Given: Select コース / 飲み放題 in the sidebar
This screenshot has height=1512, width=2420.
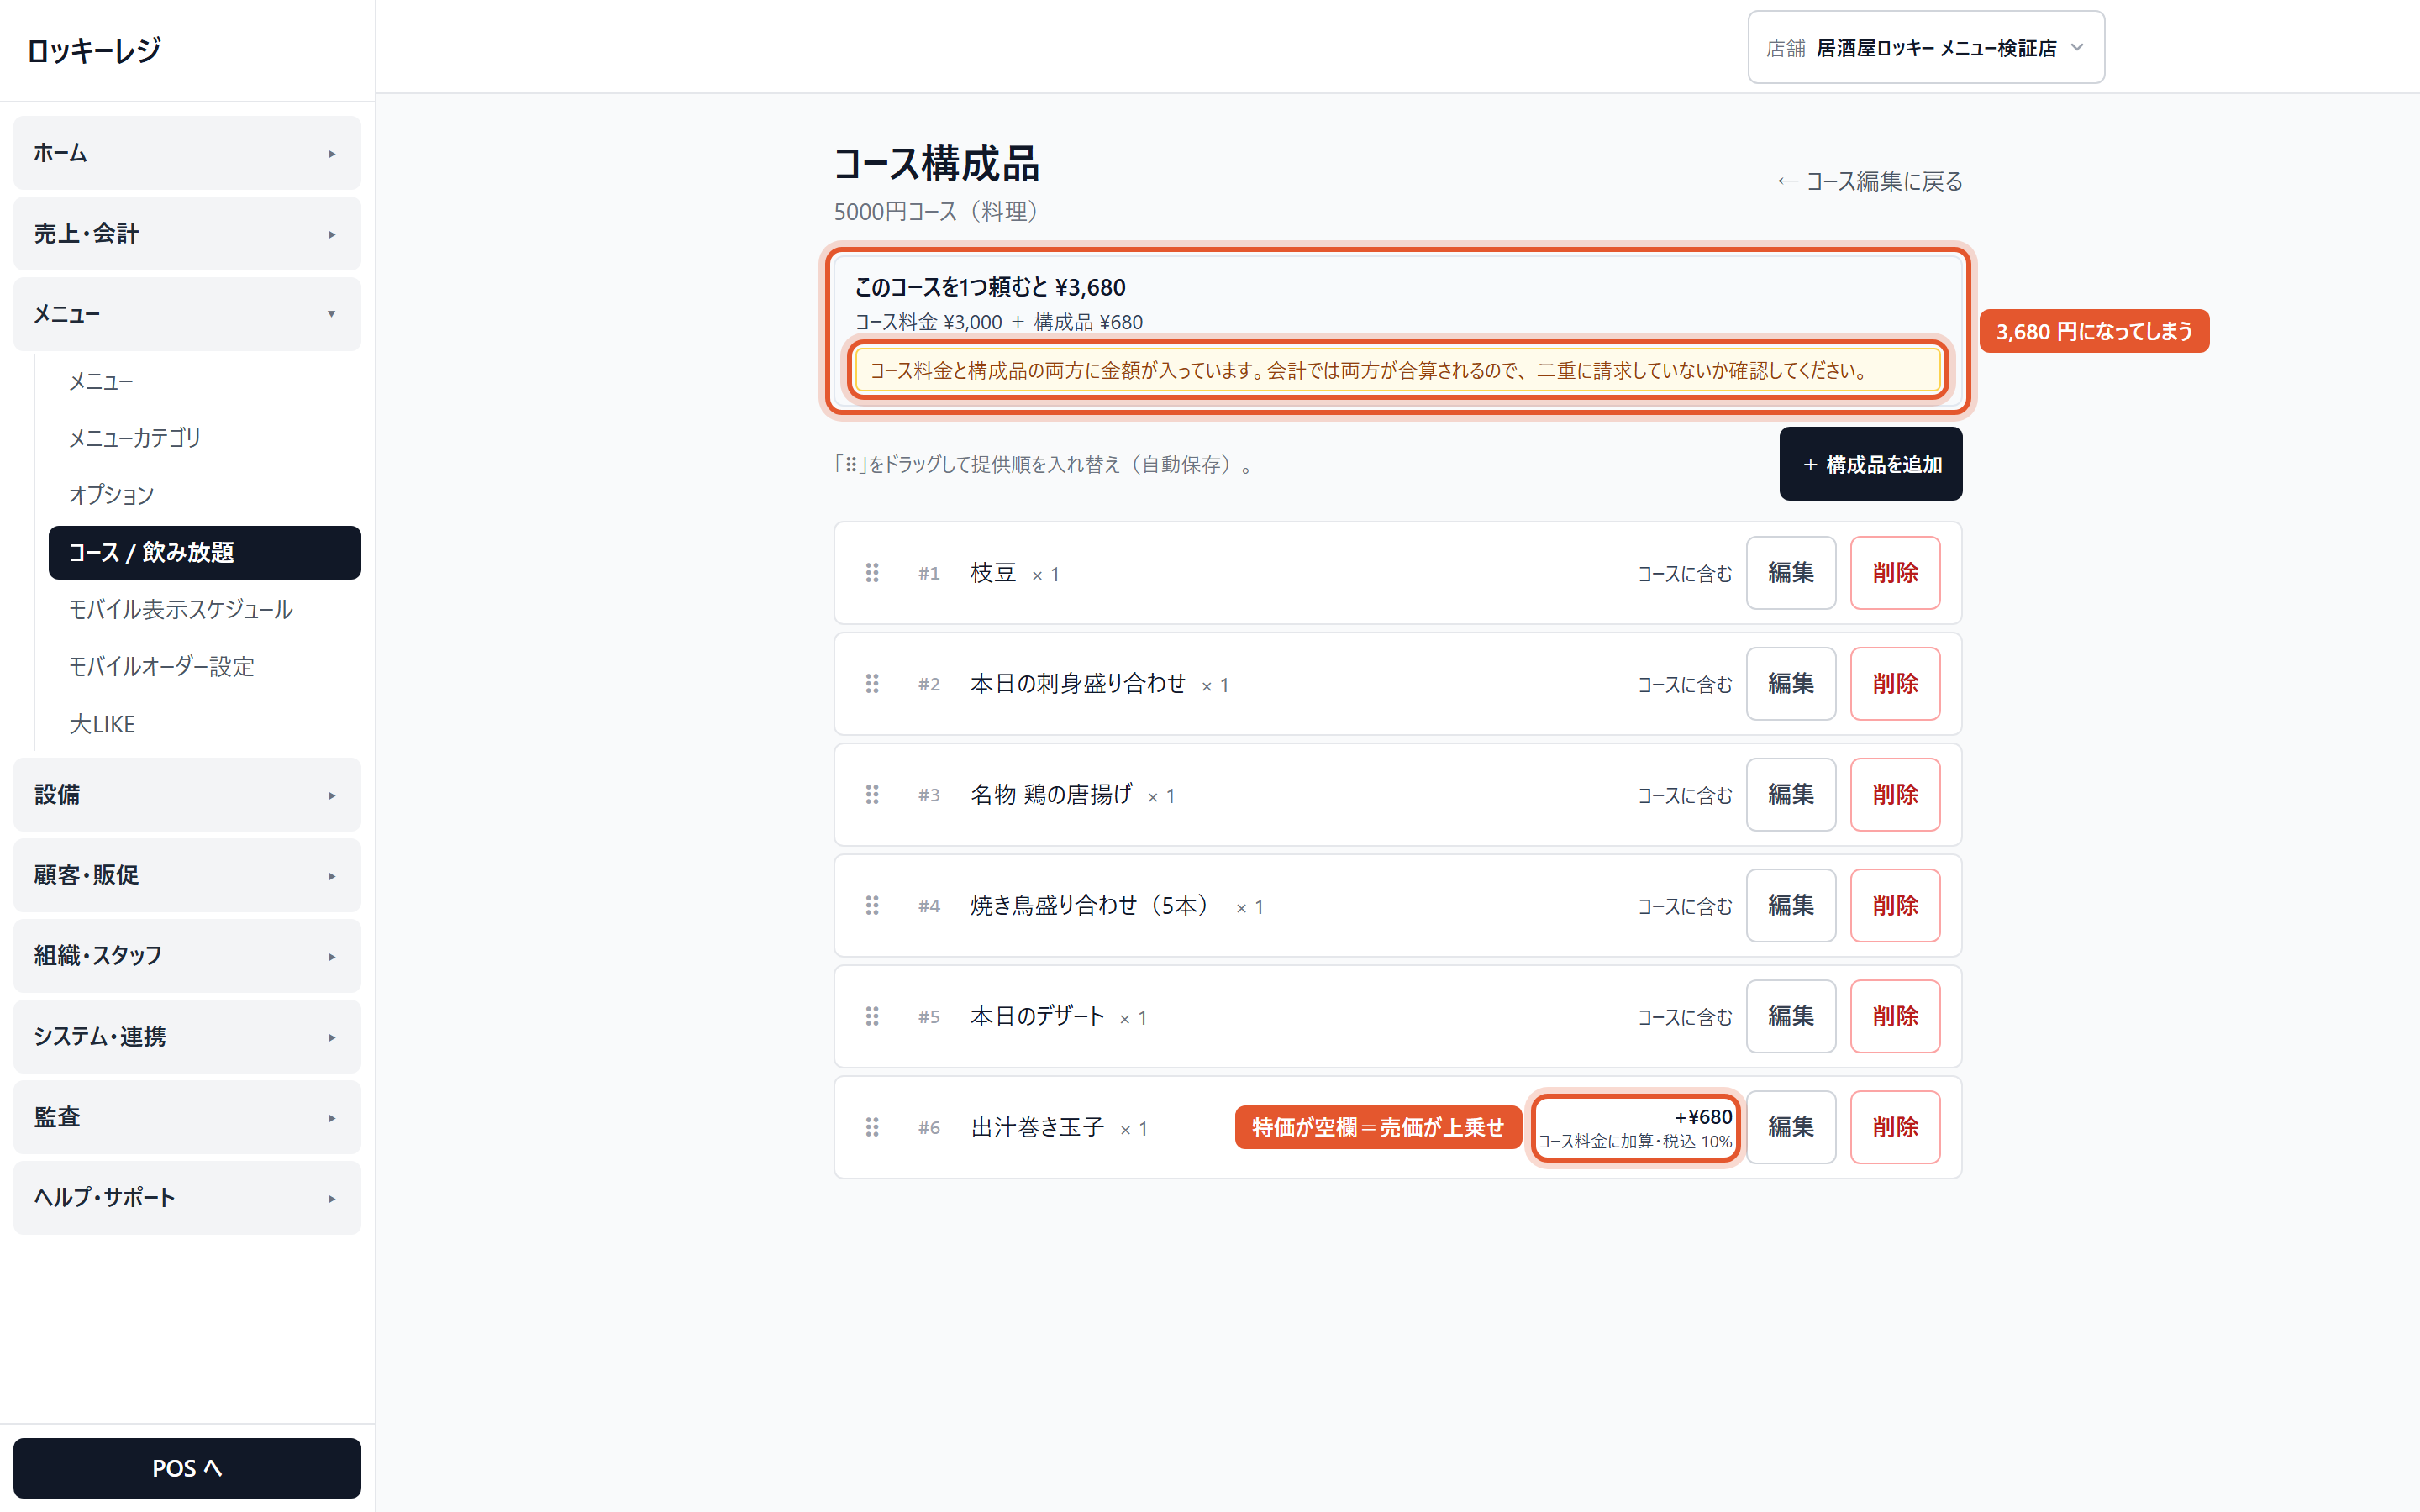Looking at the screenshot, I should pyautogui.click(x=204, y=552).
